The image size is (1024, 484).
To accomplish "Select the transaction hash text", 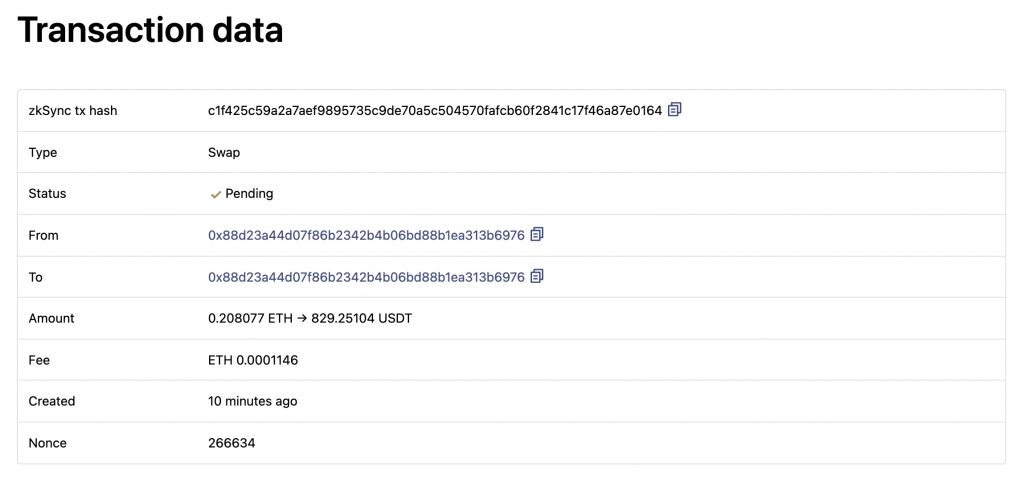I will point(435,110).
